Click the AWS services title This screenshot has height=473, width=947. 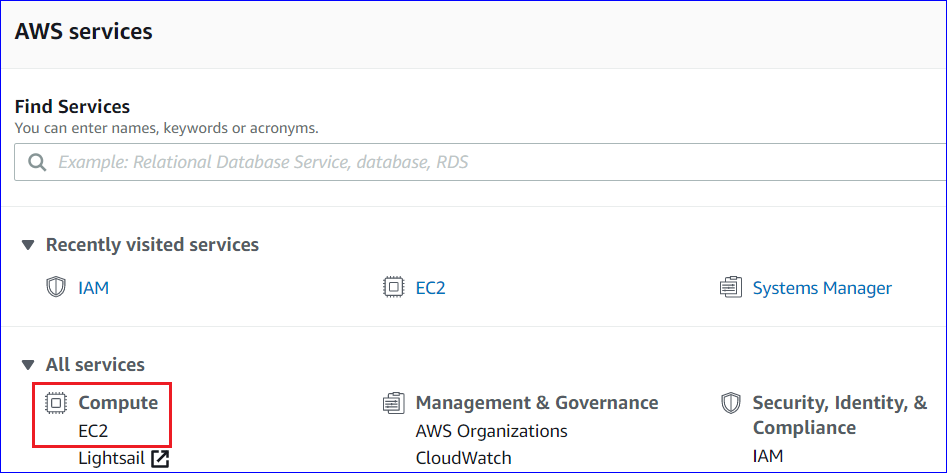(83, 31)
